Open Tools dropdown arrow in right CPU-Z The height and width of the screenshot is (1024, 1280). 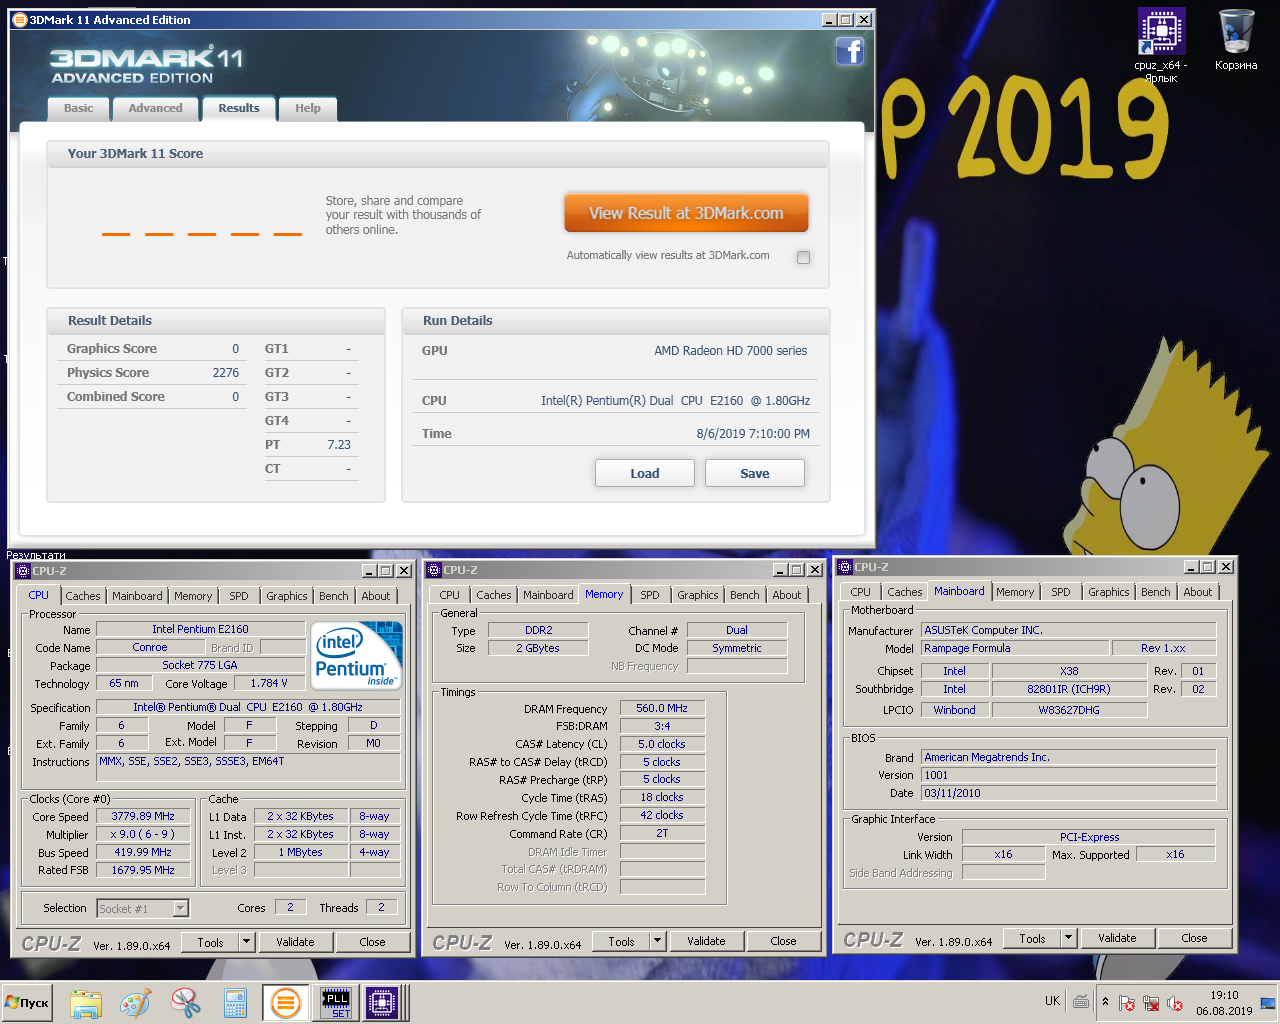click(x=1068, y=938)
